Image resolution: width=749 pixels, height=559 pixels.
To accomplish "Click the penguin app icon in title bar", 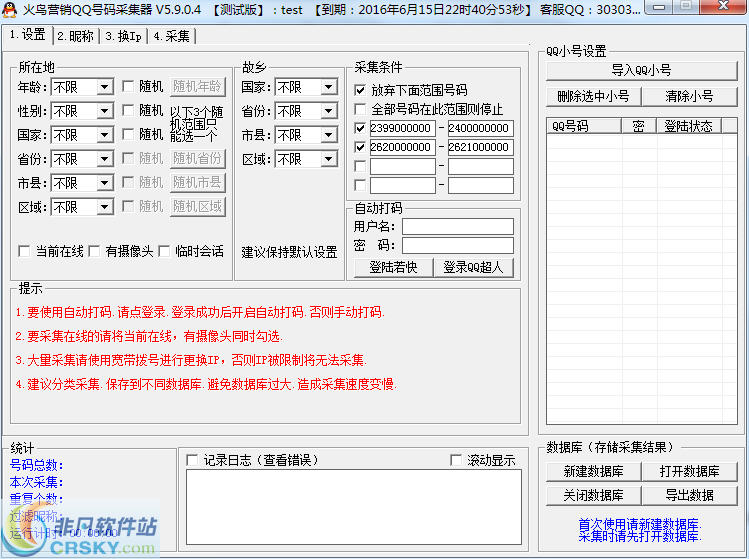I will click(x=9, y=10).
